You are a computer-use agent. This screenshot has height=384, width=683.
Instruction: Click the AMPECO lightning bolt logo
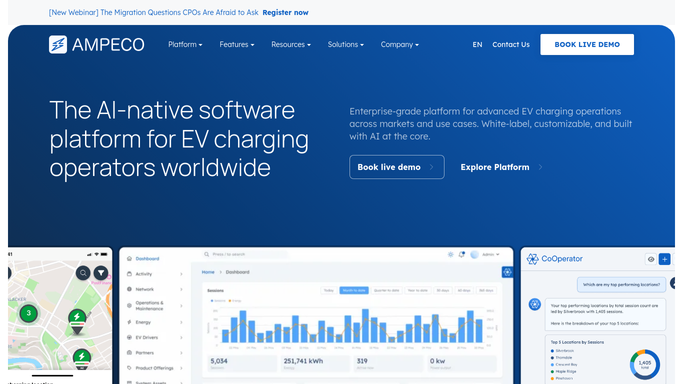coord(58,44)
